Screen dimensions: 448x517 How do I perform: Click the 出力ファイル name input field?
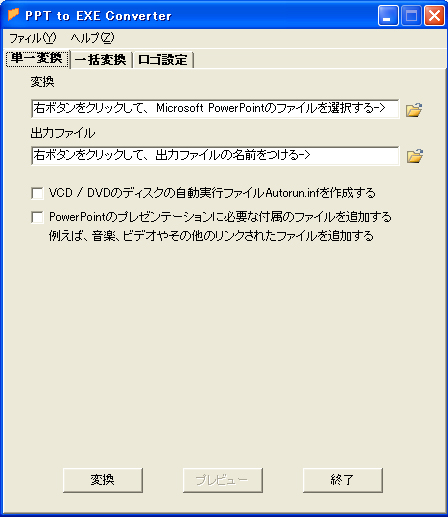[x=215, y=155]
